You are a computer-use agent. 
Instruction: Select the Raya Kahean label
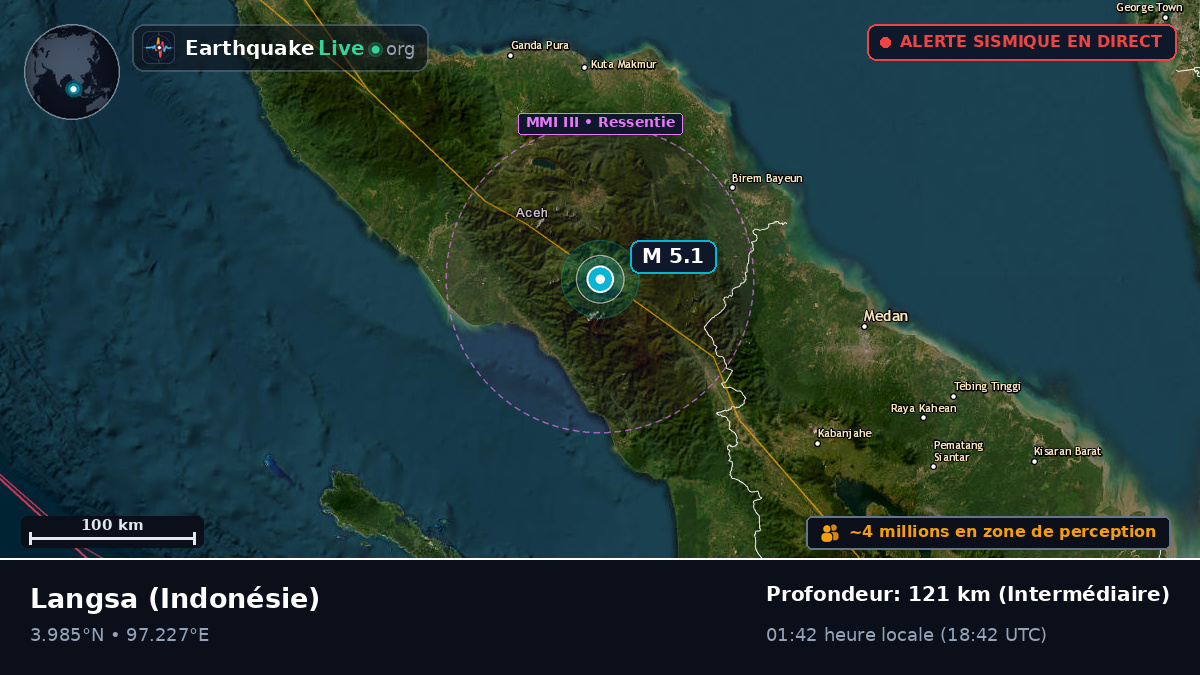[x=924, y=408]
